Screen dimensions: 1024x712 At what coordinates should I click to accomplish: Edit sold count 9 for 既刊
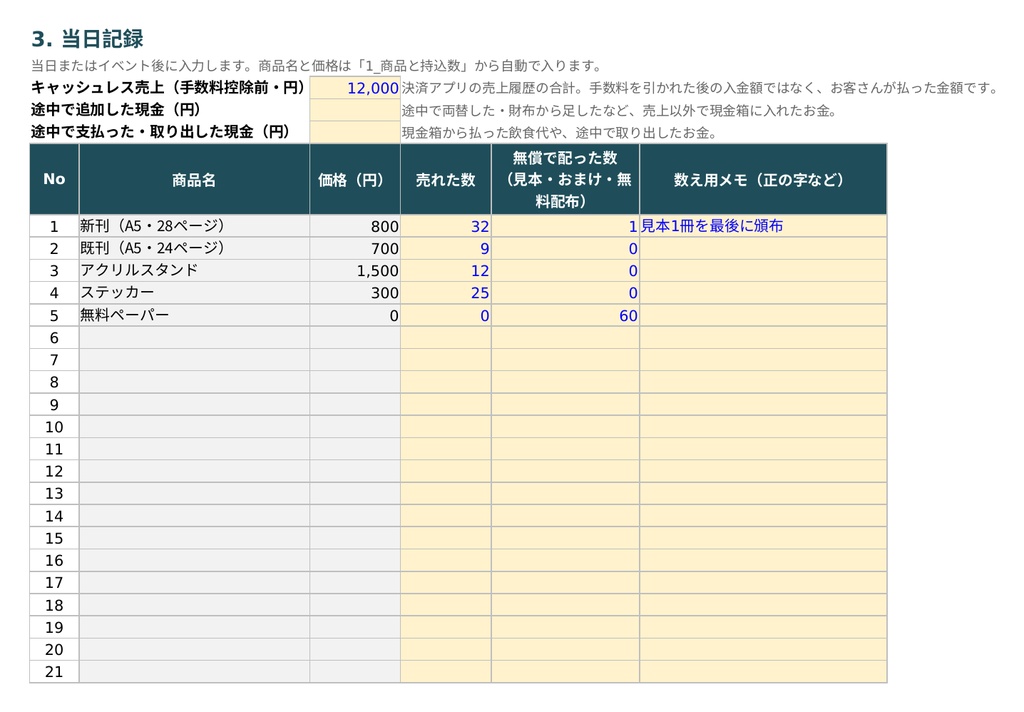445,248
